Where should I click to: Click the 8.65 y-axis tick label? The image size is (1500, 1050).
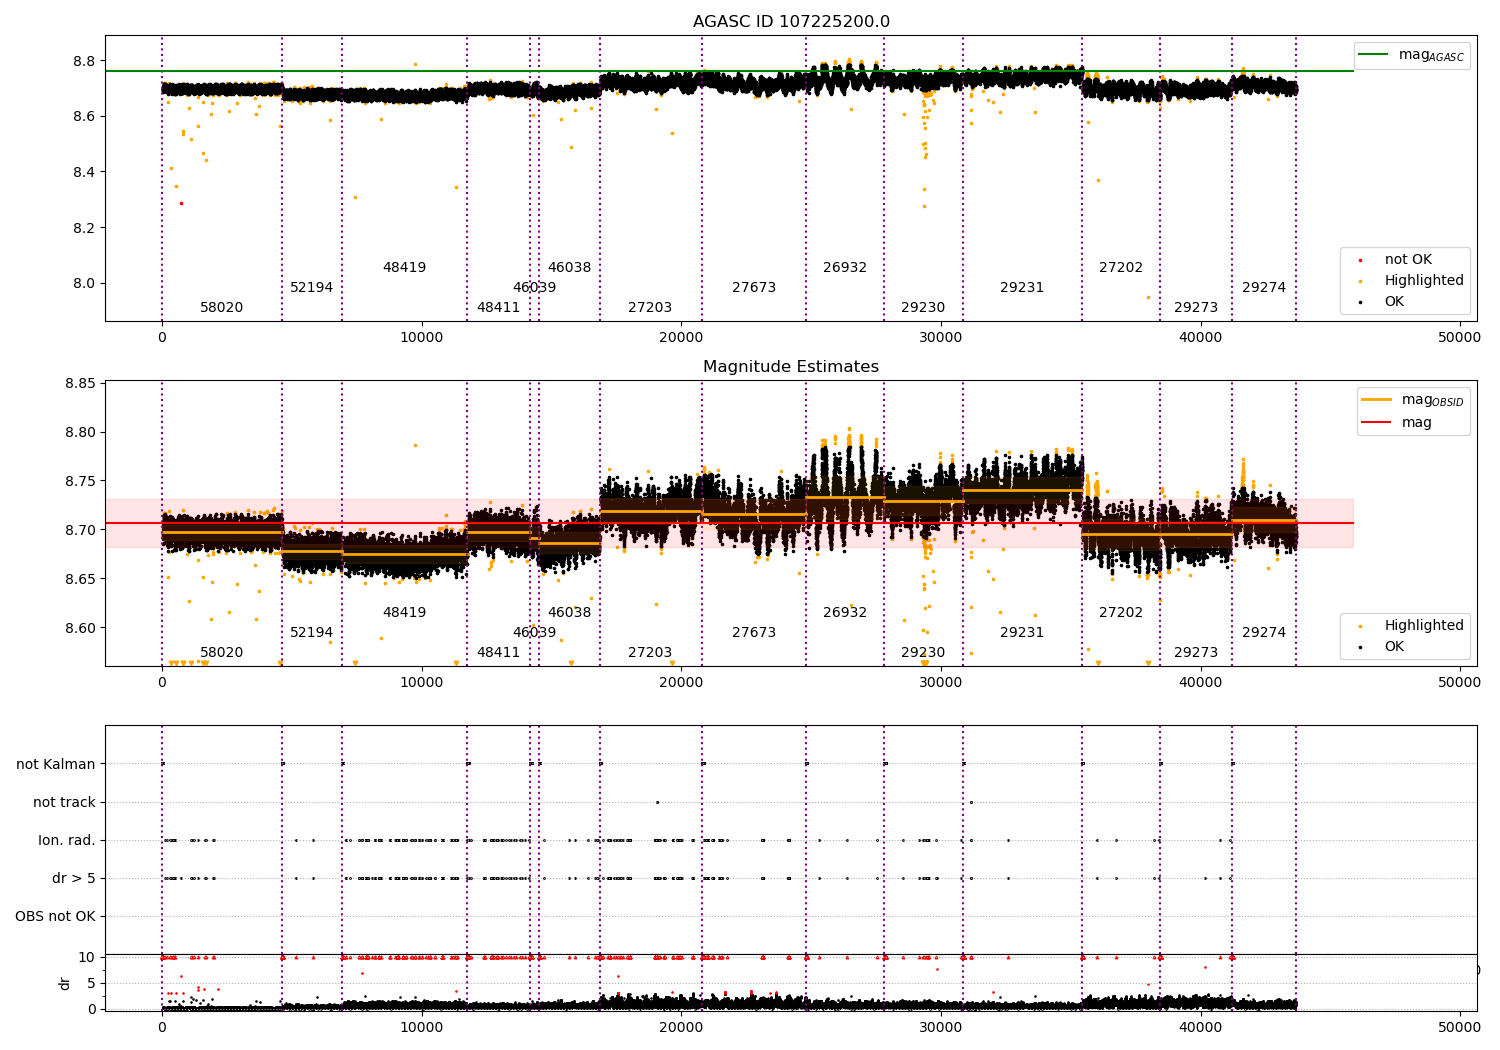point(80,580)
